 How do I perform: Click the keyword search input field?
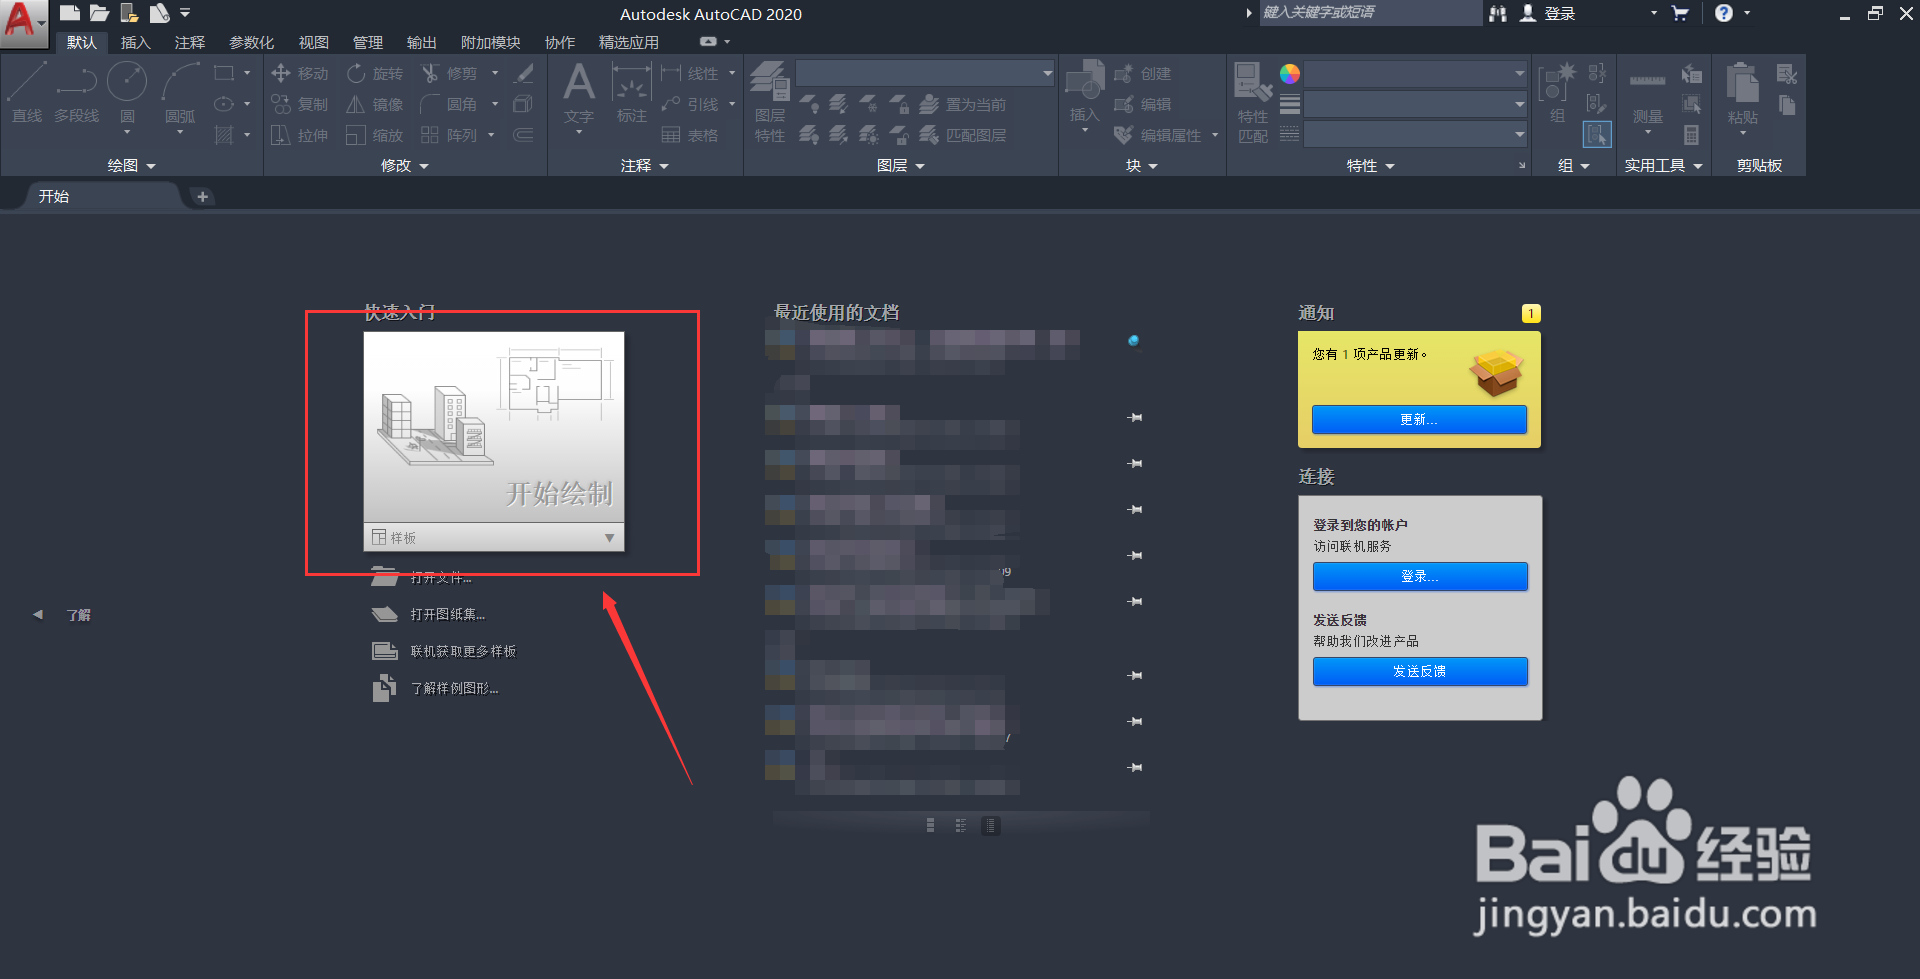pyautogui.click(x=1369, y=13)
